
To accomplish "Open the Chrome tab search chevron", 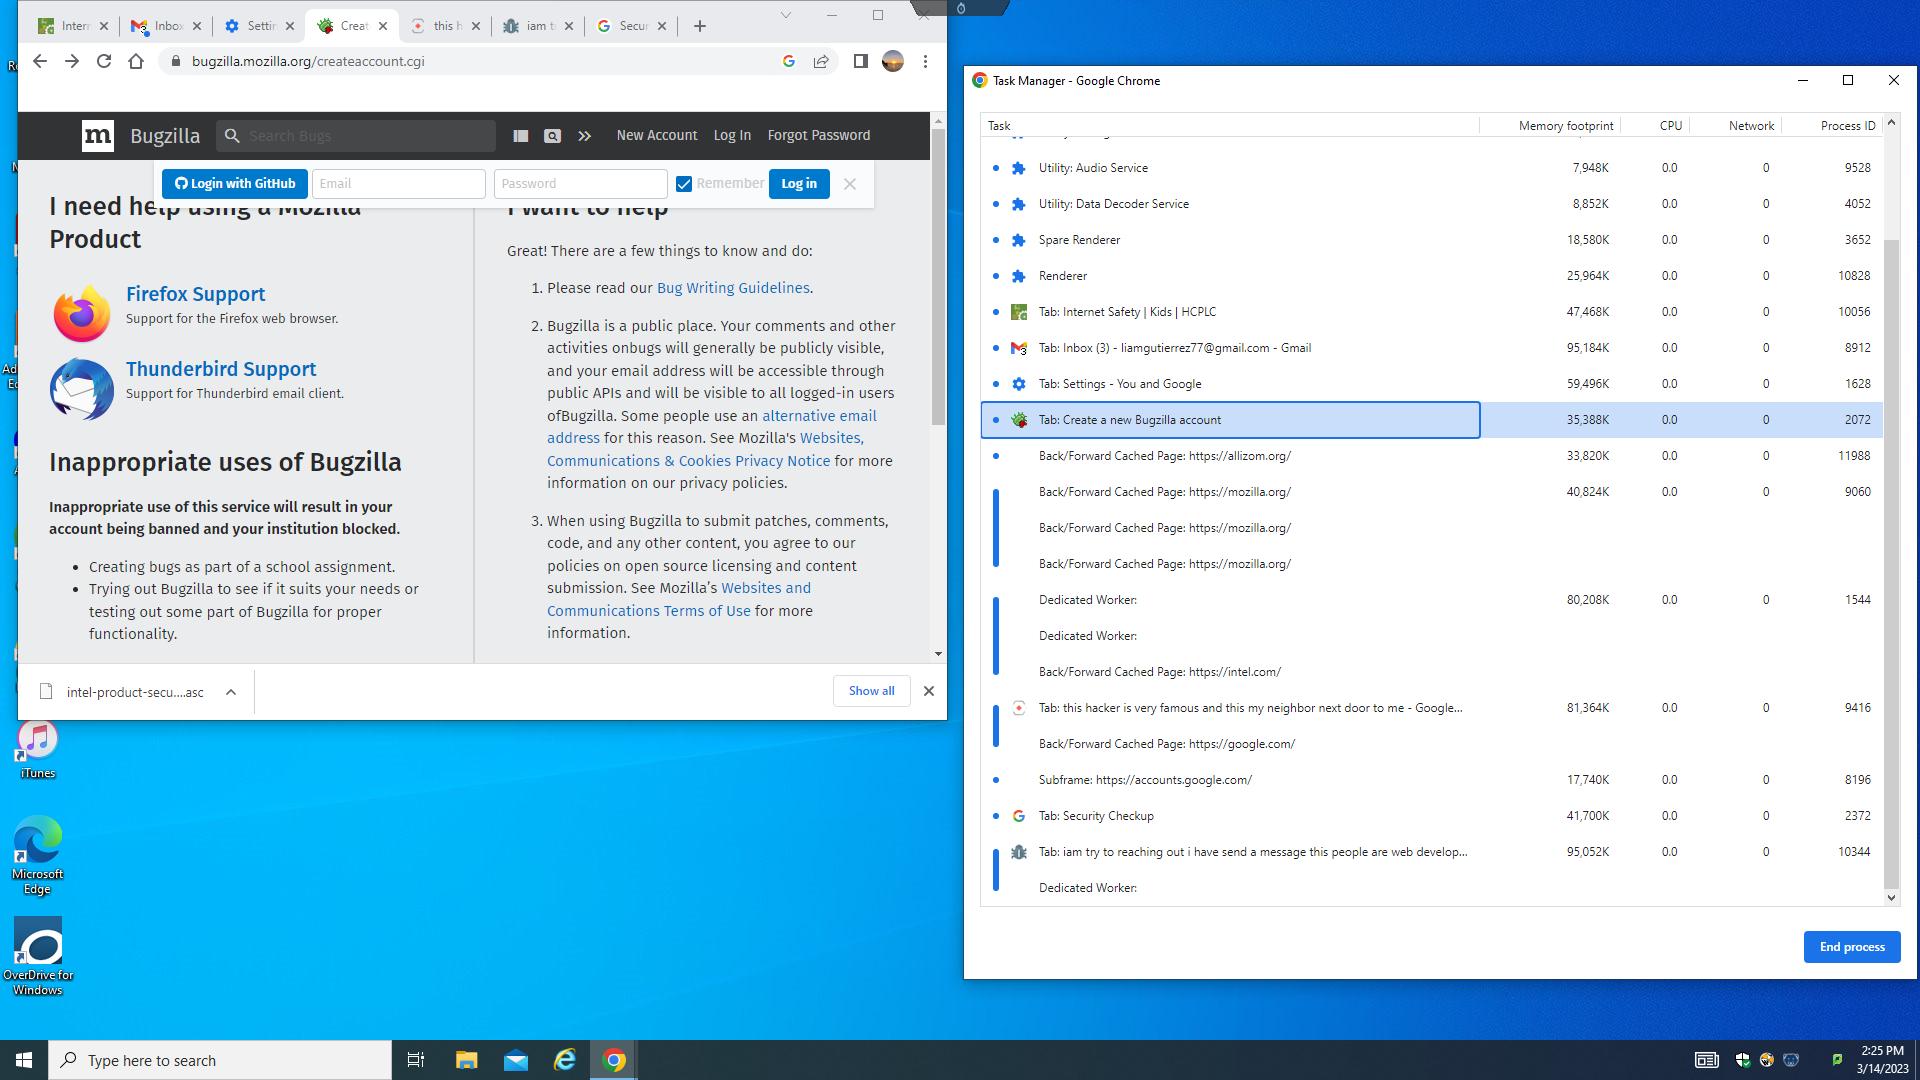I will (786, 16).
